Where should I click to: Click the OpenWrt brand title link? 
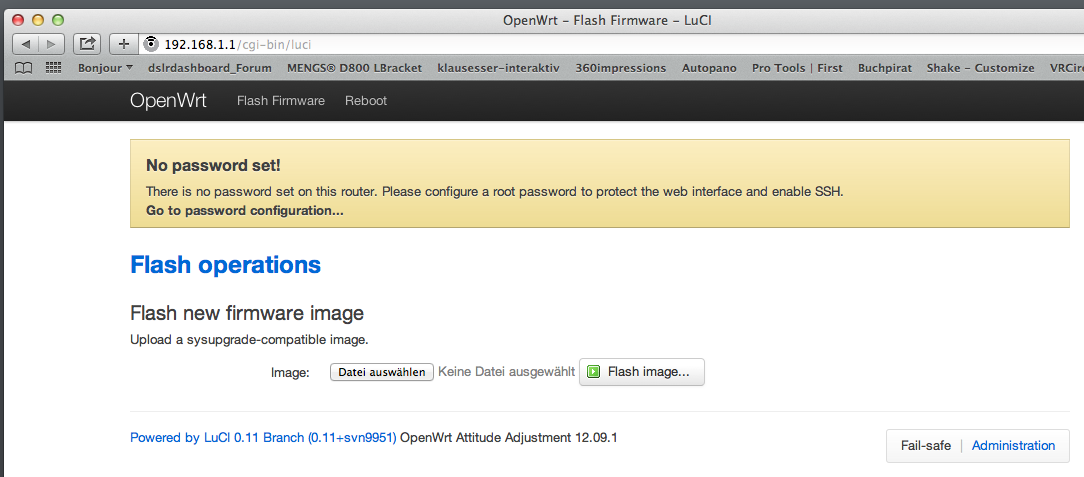[x=168, y=101]
